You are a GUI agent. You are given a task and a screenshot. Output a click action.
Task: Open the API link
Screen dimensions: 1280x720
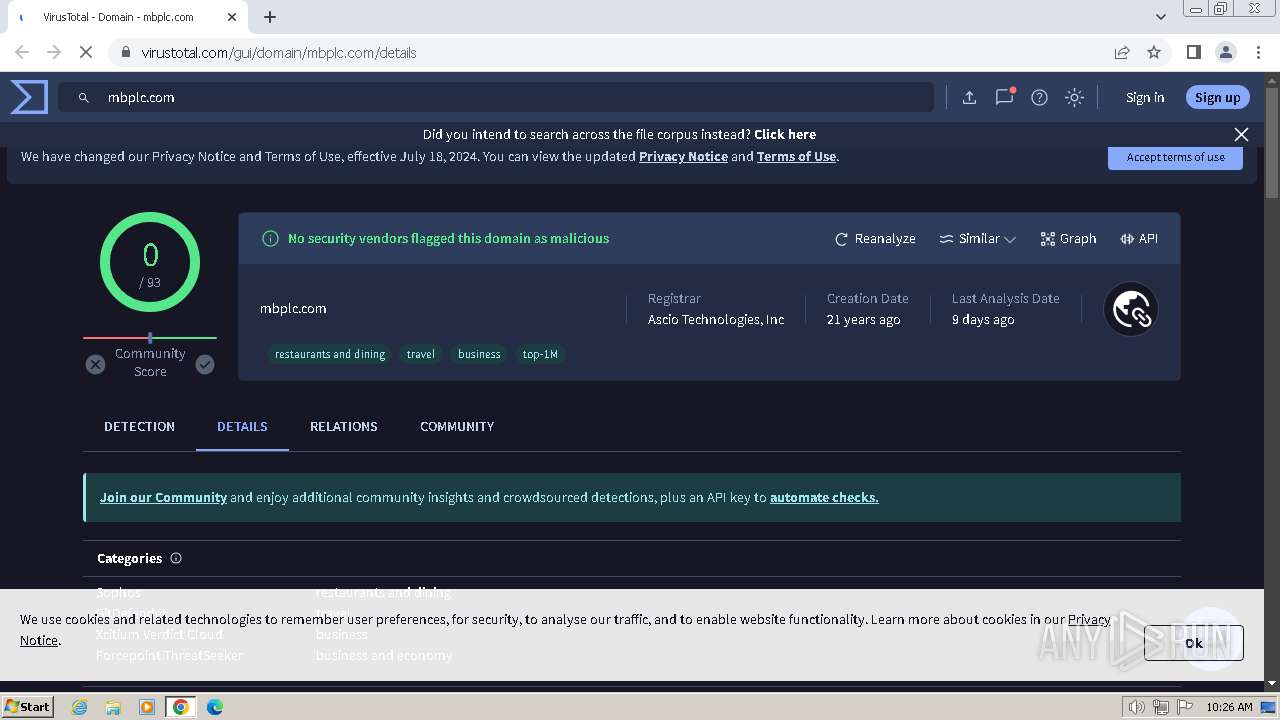[1139, 238]
